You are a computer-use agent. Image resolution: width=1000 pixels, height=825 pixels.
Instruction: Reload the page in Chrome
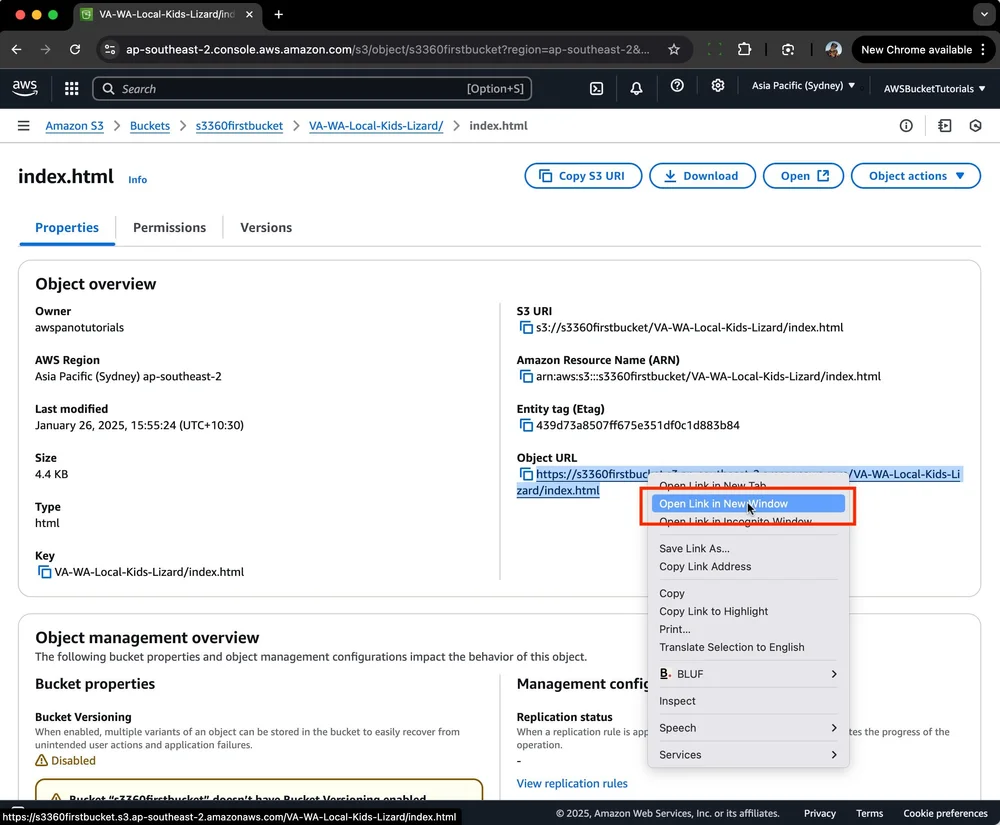(x=75, y=50)
